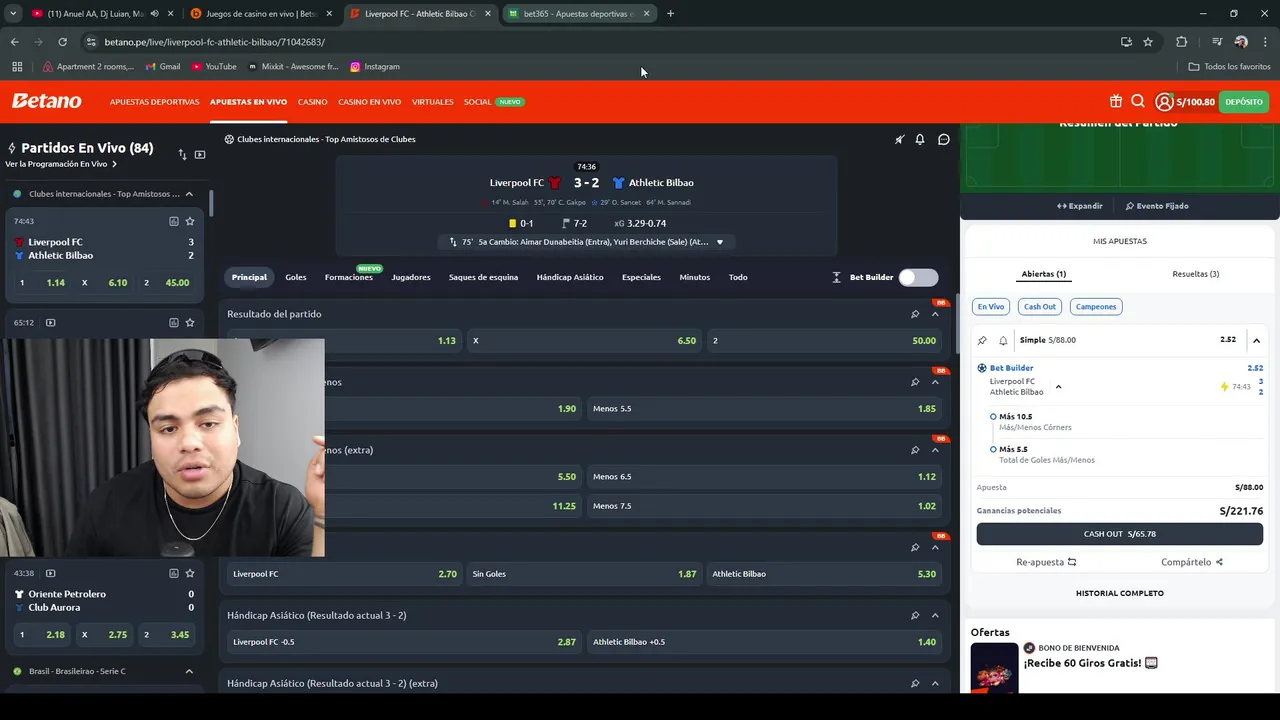Open the Chrome extensions puzzle icon
1280x720 pixels.
pyautogui.click(x=1181, y=42)
